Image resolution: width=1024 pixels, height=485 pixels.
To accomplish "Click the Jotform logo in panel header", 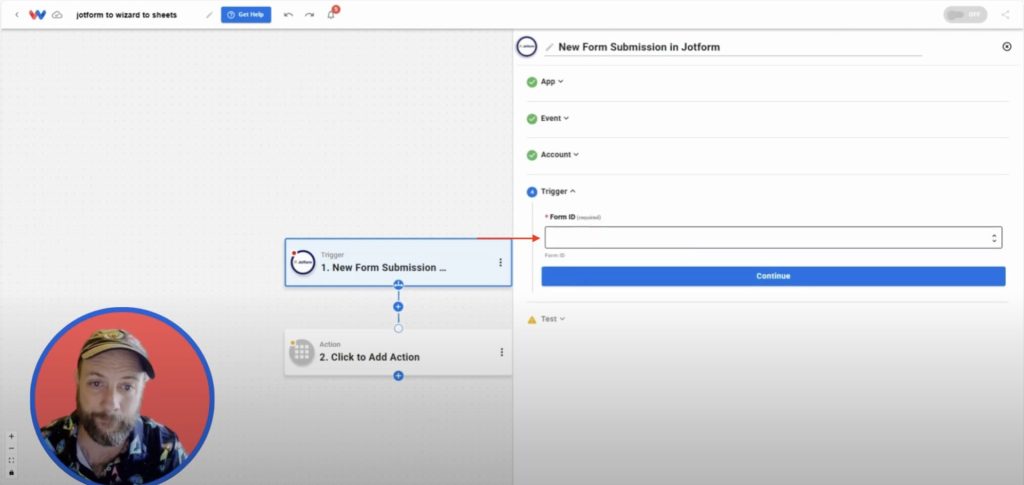I will [x=527, y=46].
